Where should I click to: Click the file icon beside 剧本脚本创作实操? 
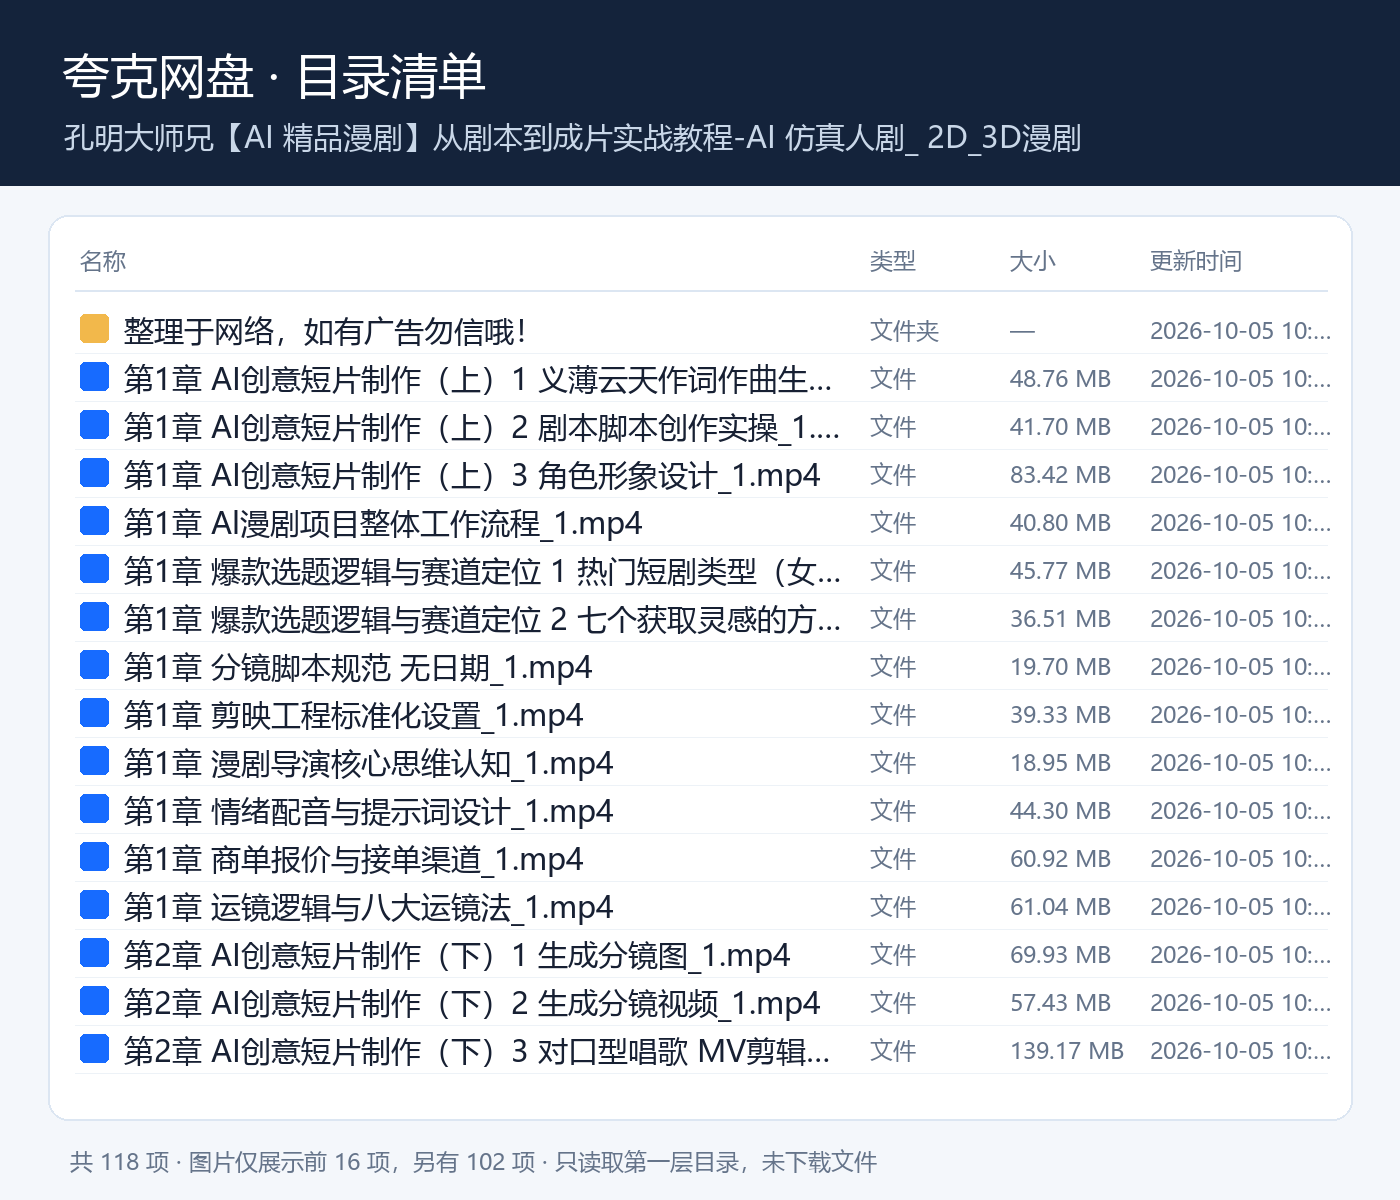click(x=94, y=425)
